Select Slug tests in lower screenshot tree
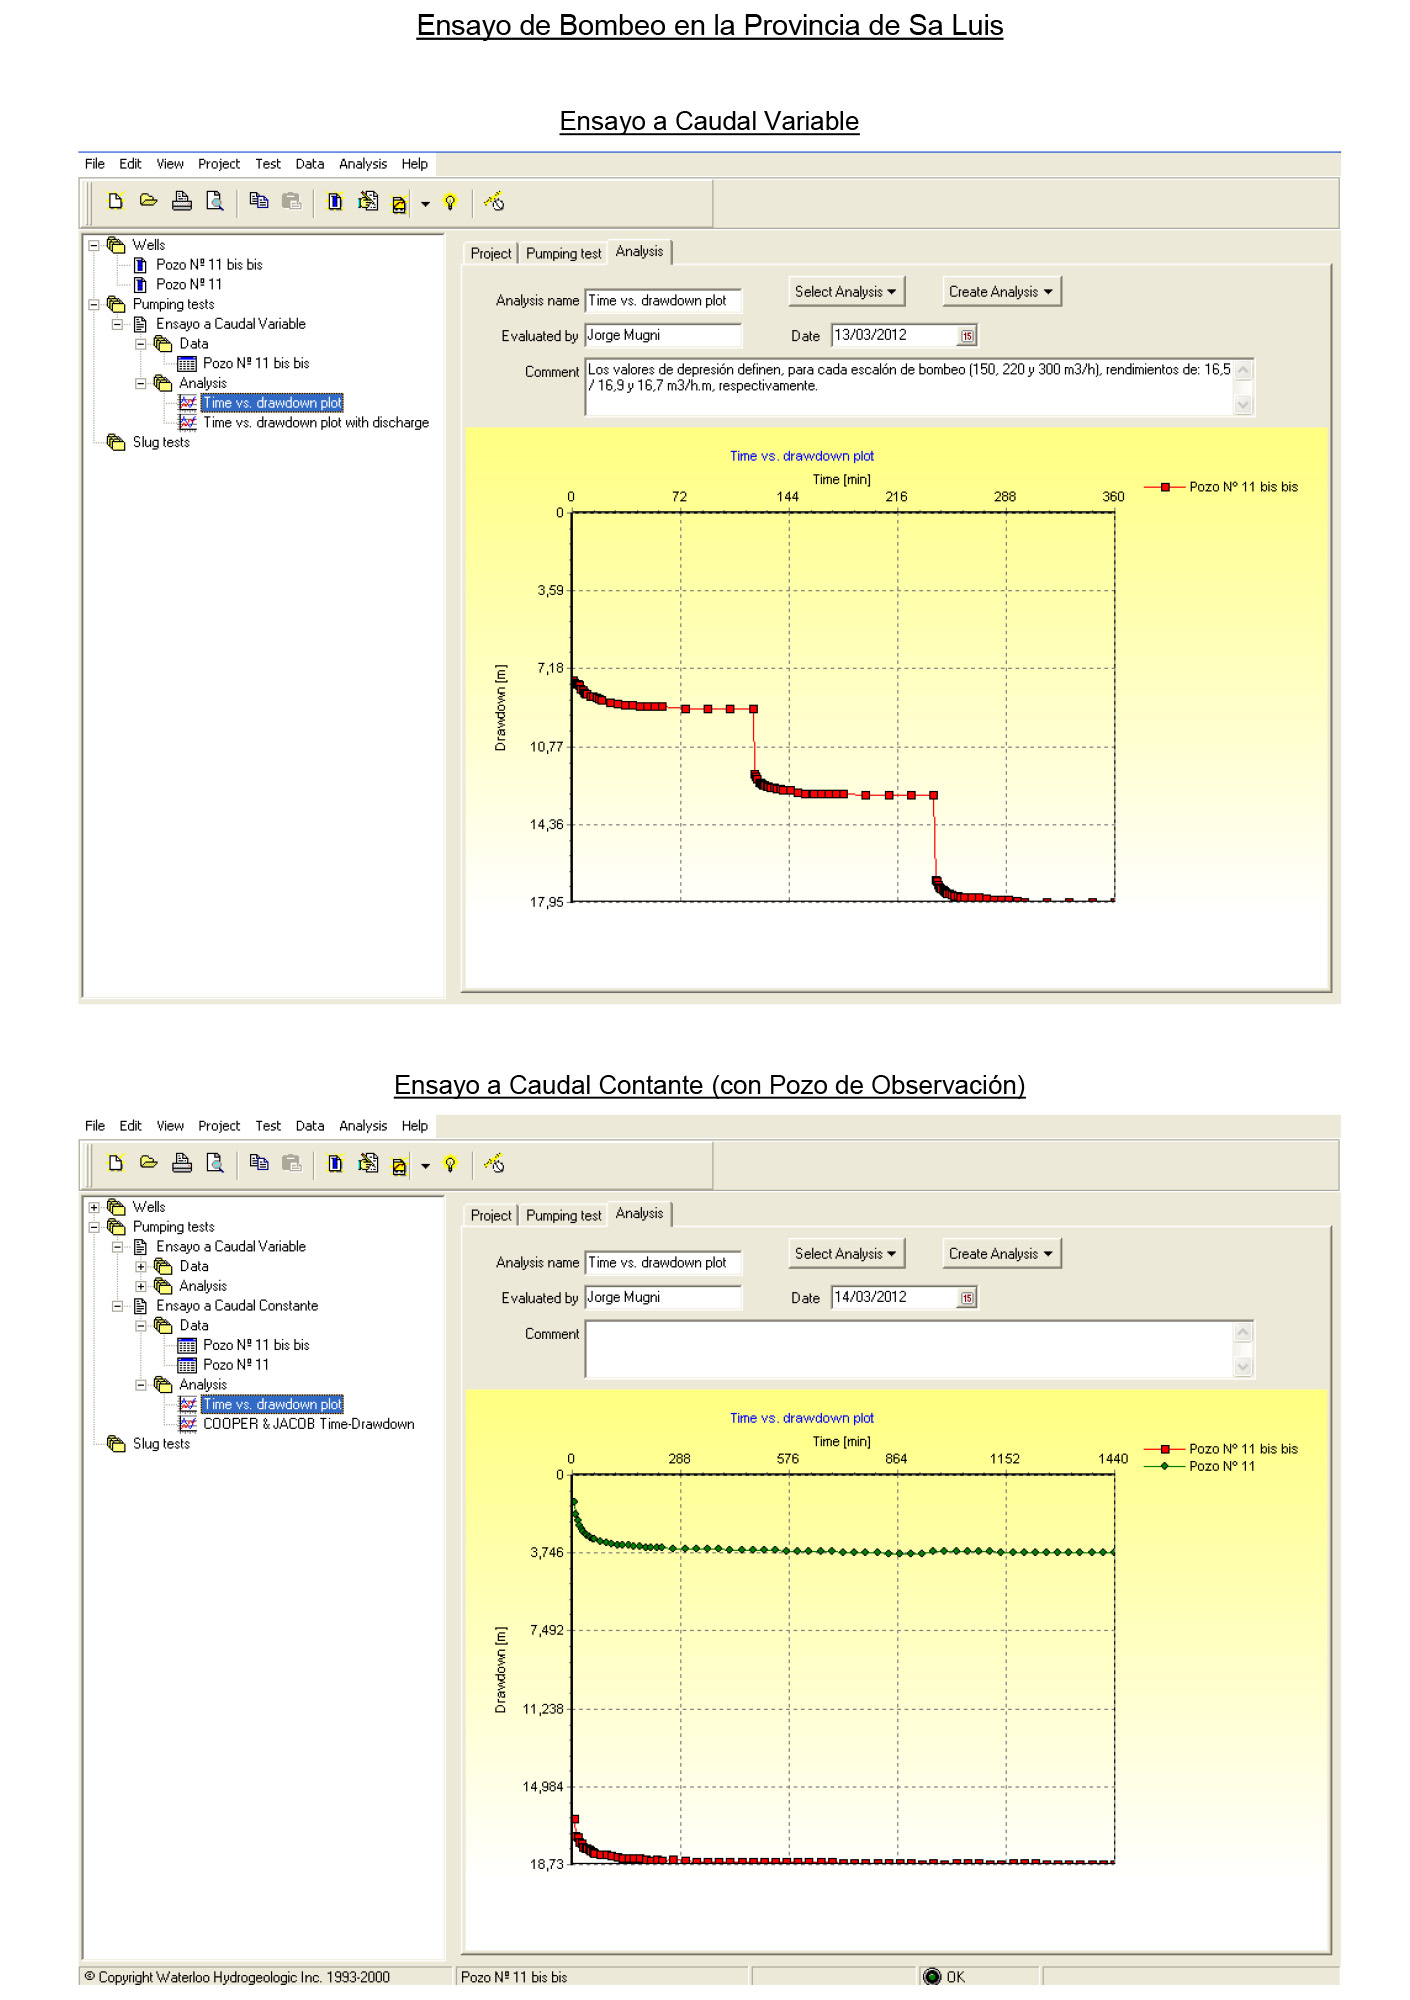 pyautogui.click(x=161, y=1444)
